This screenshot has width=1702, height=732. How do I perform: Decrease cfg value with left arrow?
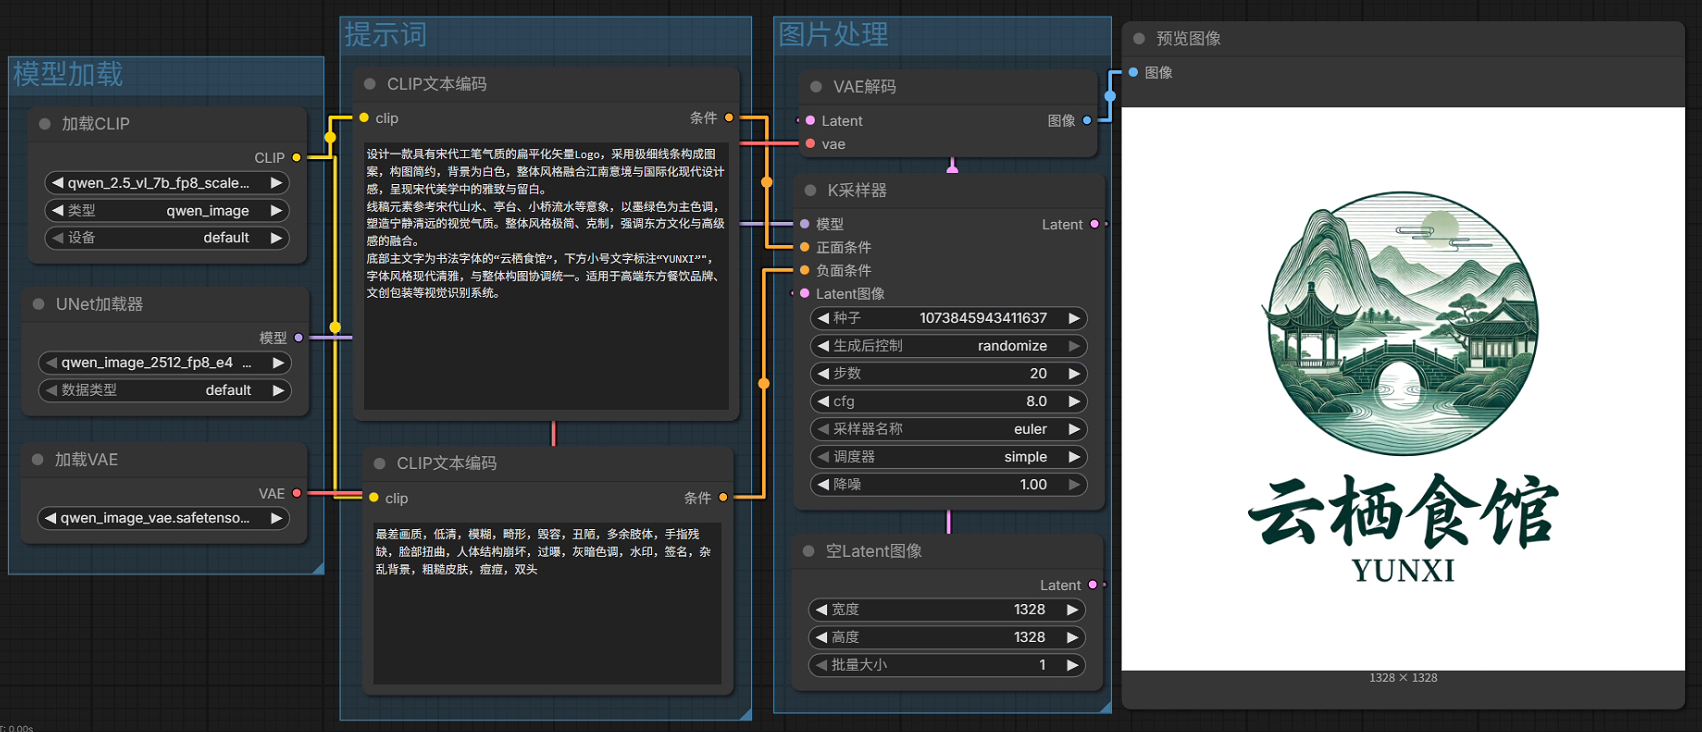tap(823, 401)
